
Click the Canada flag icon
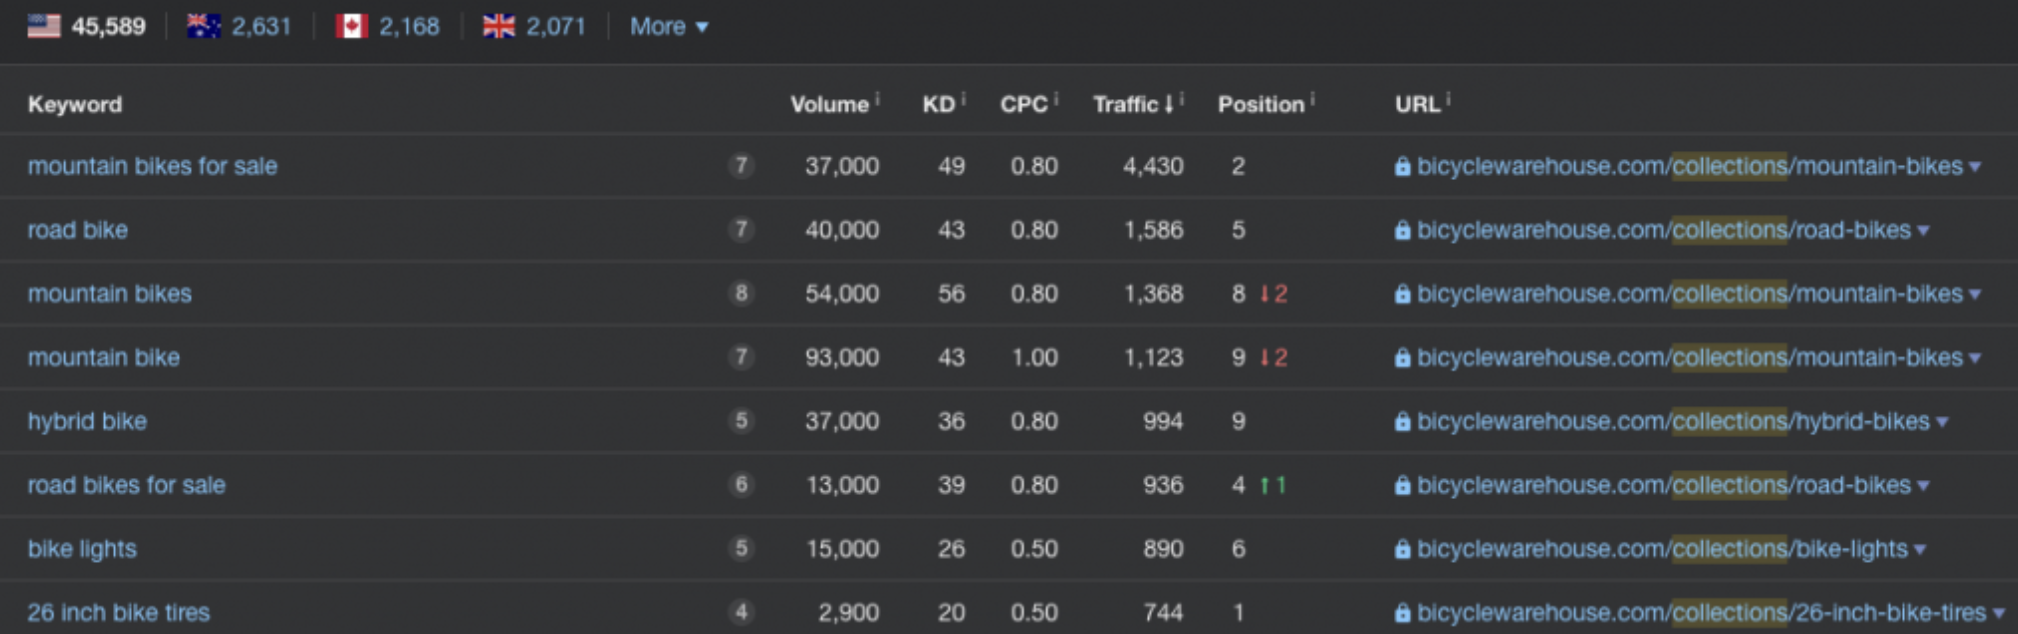click(351, 26)
